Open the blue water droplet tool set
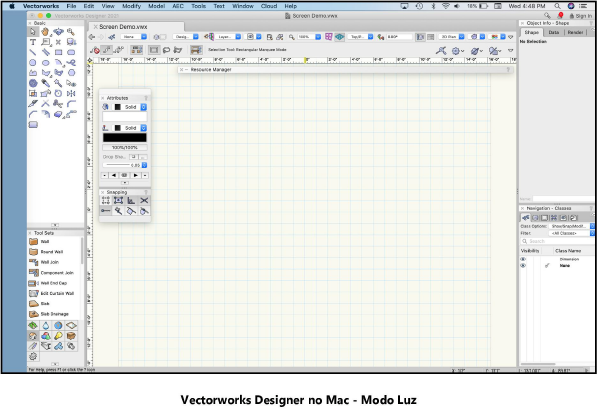 [x=46, y=325]
